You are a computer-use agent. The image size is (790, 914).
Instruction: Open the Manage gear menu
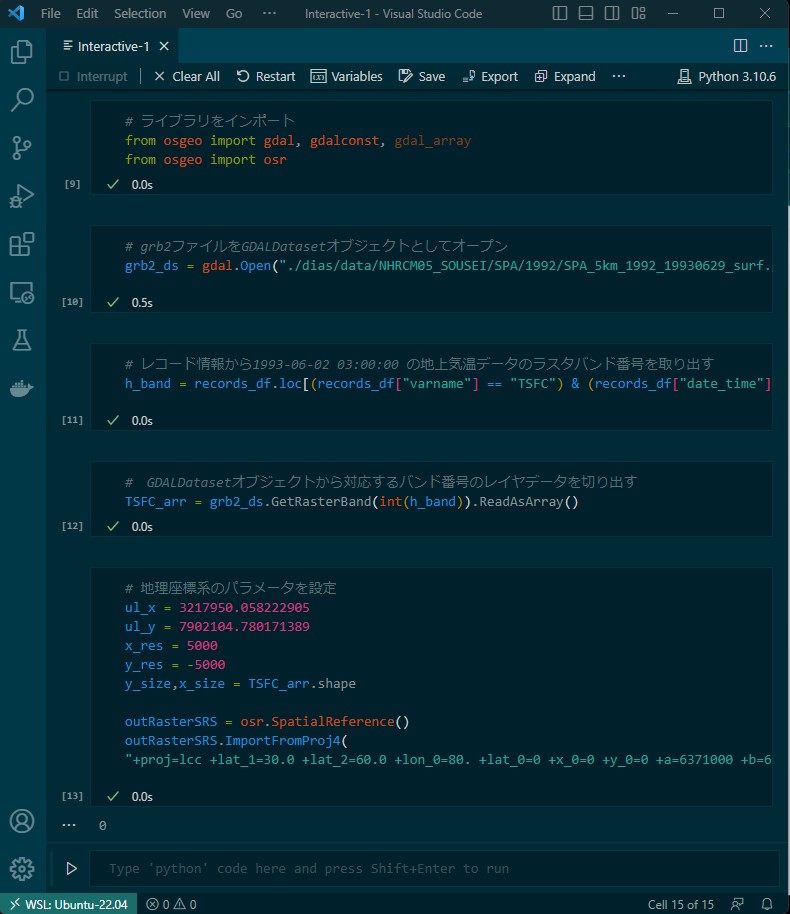tap(22, 869)
